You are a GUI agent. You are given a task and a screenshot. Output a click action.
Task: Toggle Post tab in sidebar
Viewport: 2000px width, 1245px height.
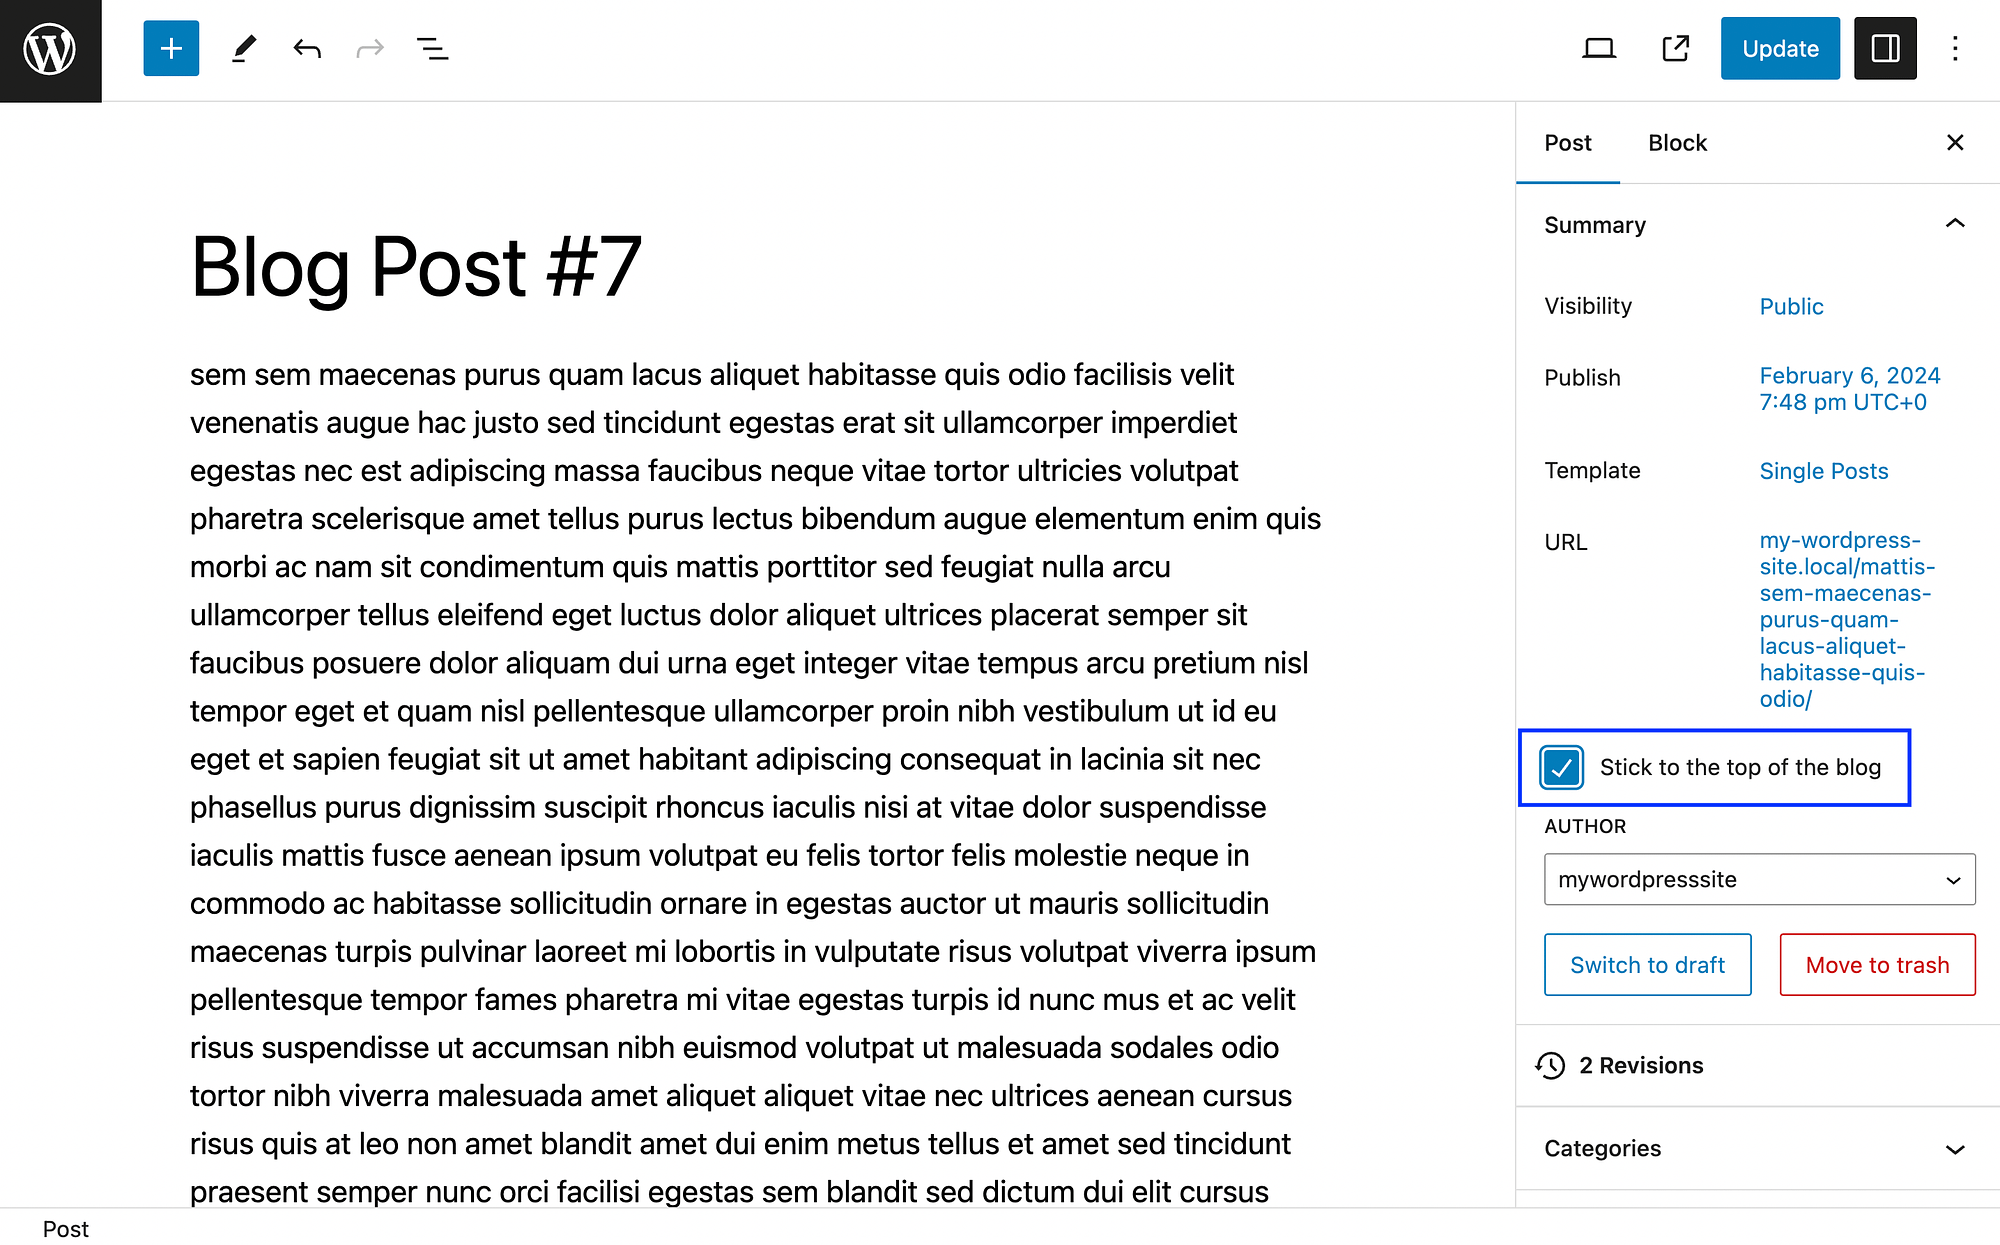click(1568, 142)
